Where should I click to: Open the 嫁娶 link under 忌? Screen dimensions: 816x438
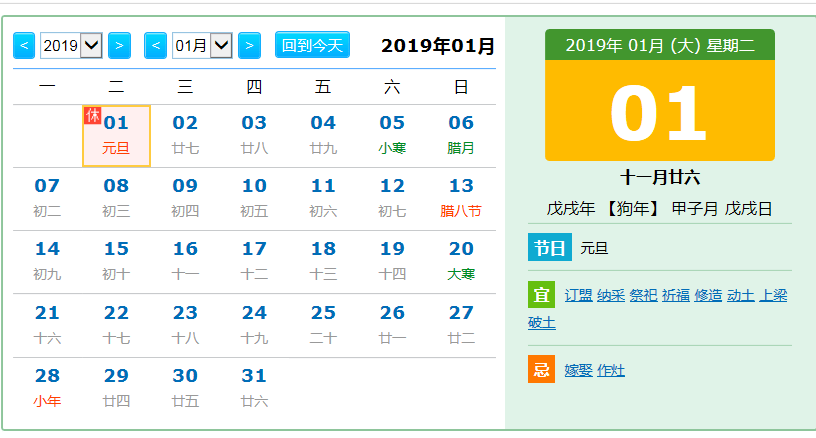point(578,371)
